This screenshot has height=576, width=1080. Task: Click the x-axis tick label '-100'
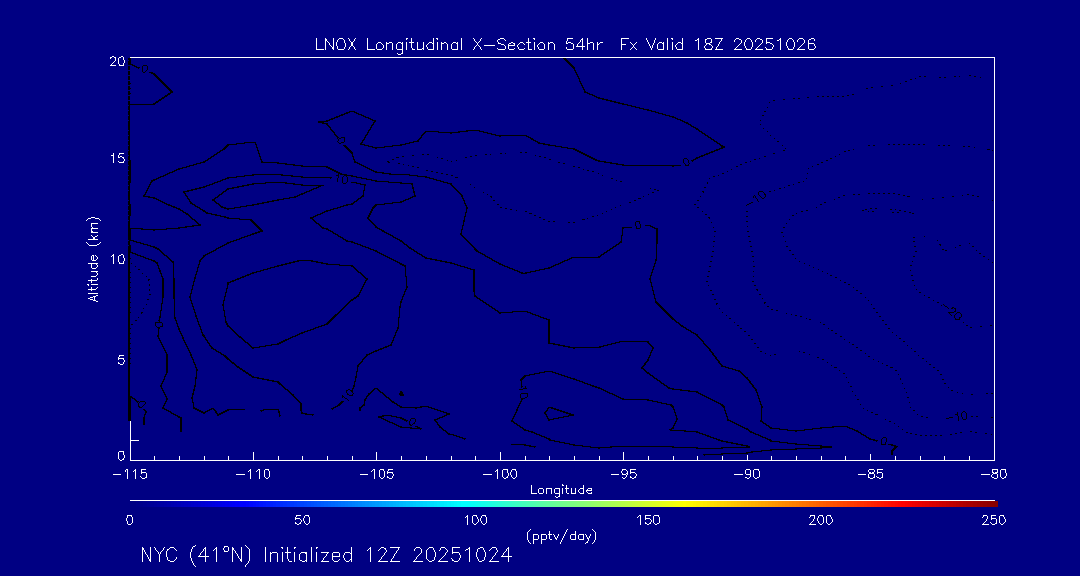499,473
